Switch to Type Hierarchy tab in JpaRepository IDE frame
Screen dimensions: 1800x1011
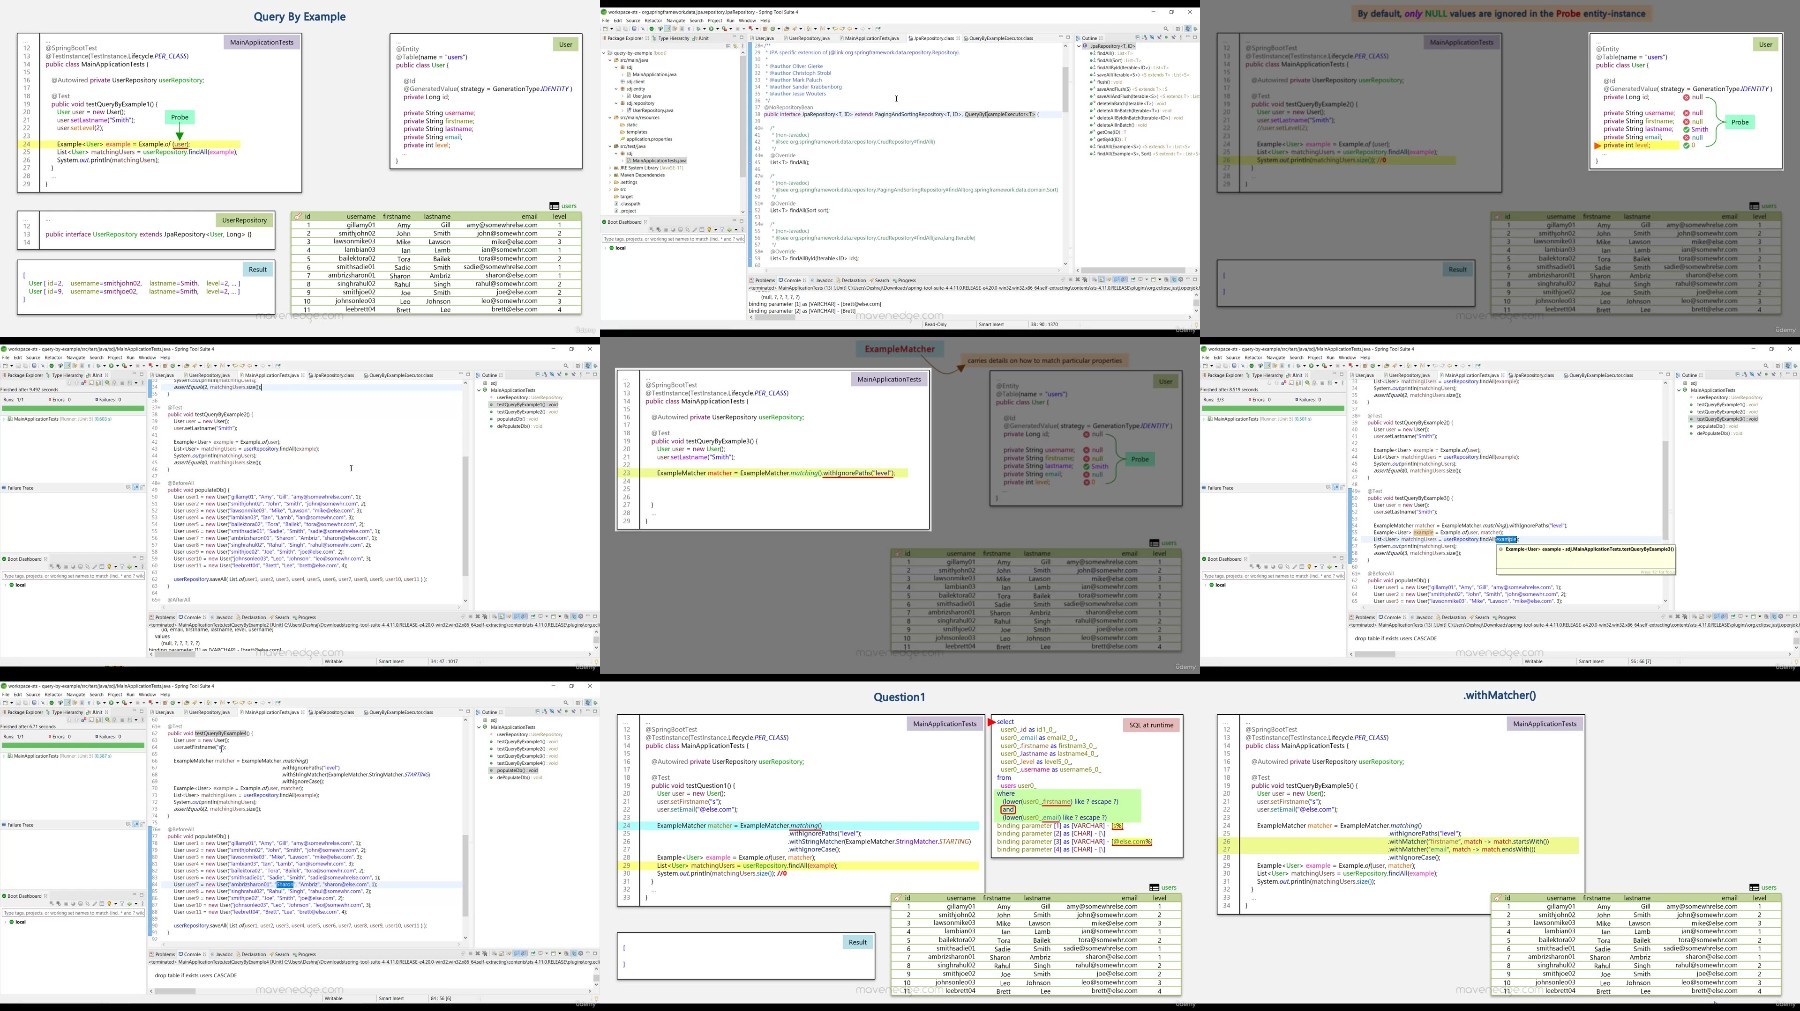pos(671,38)
